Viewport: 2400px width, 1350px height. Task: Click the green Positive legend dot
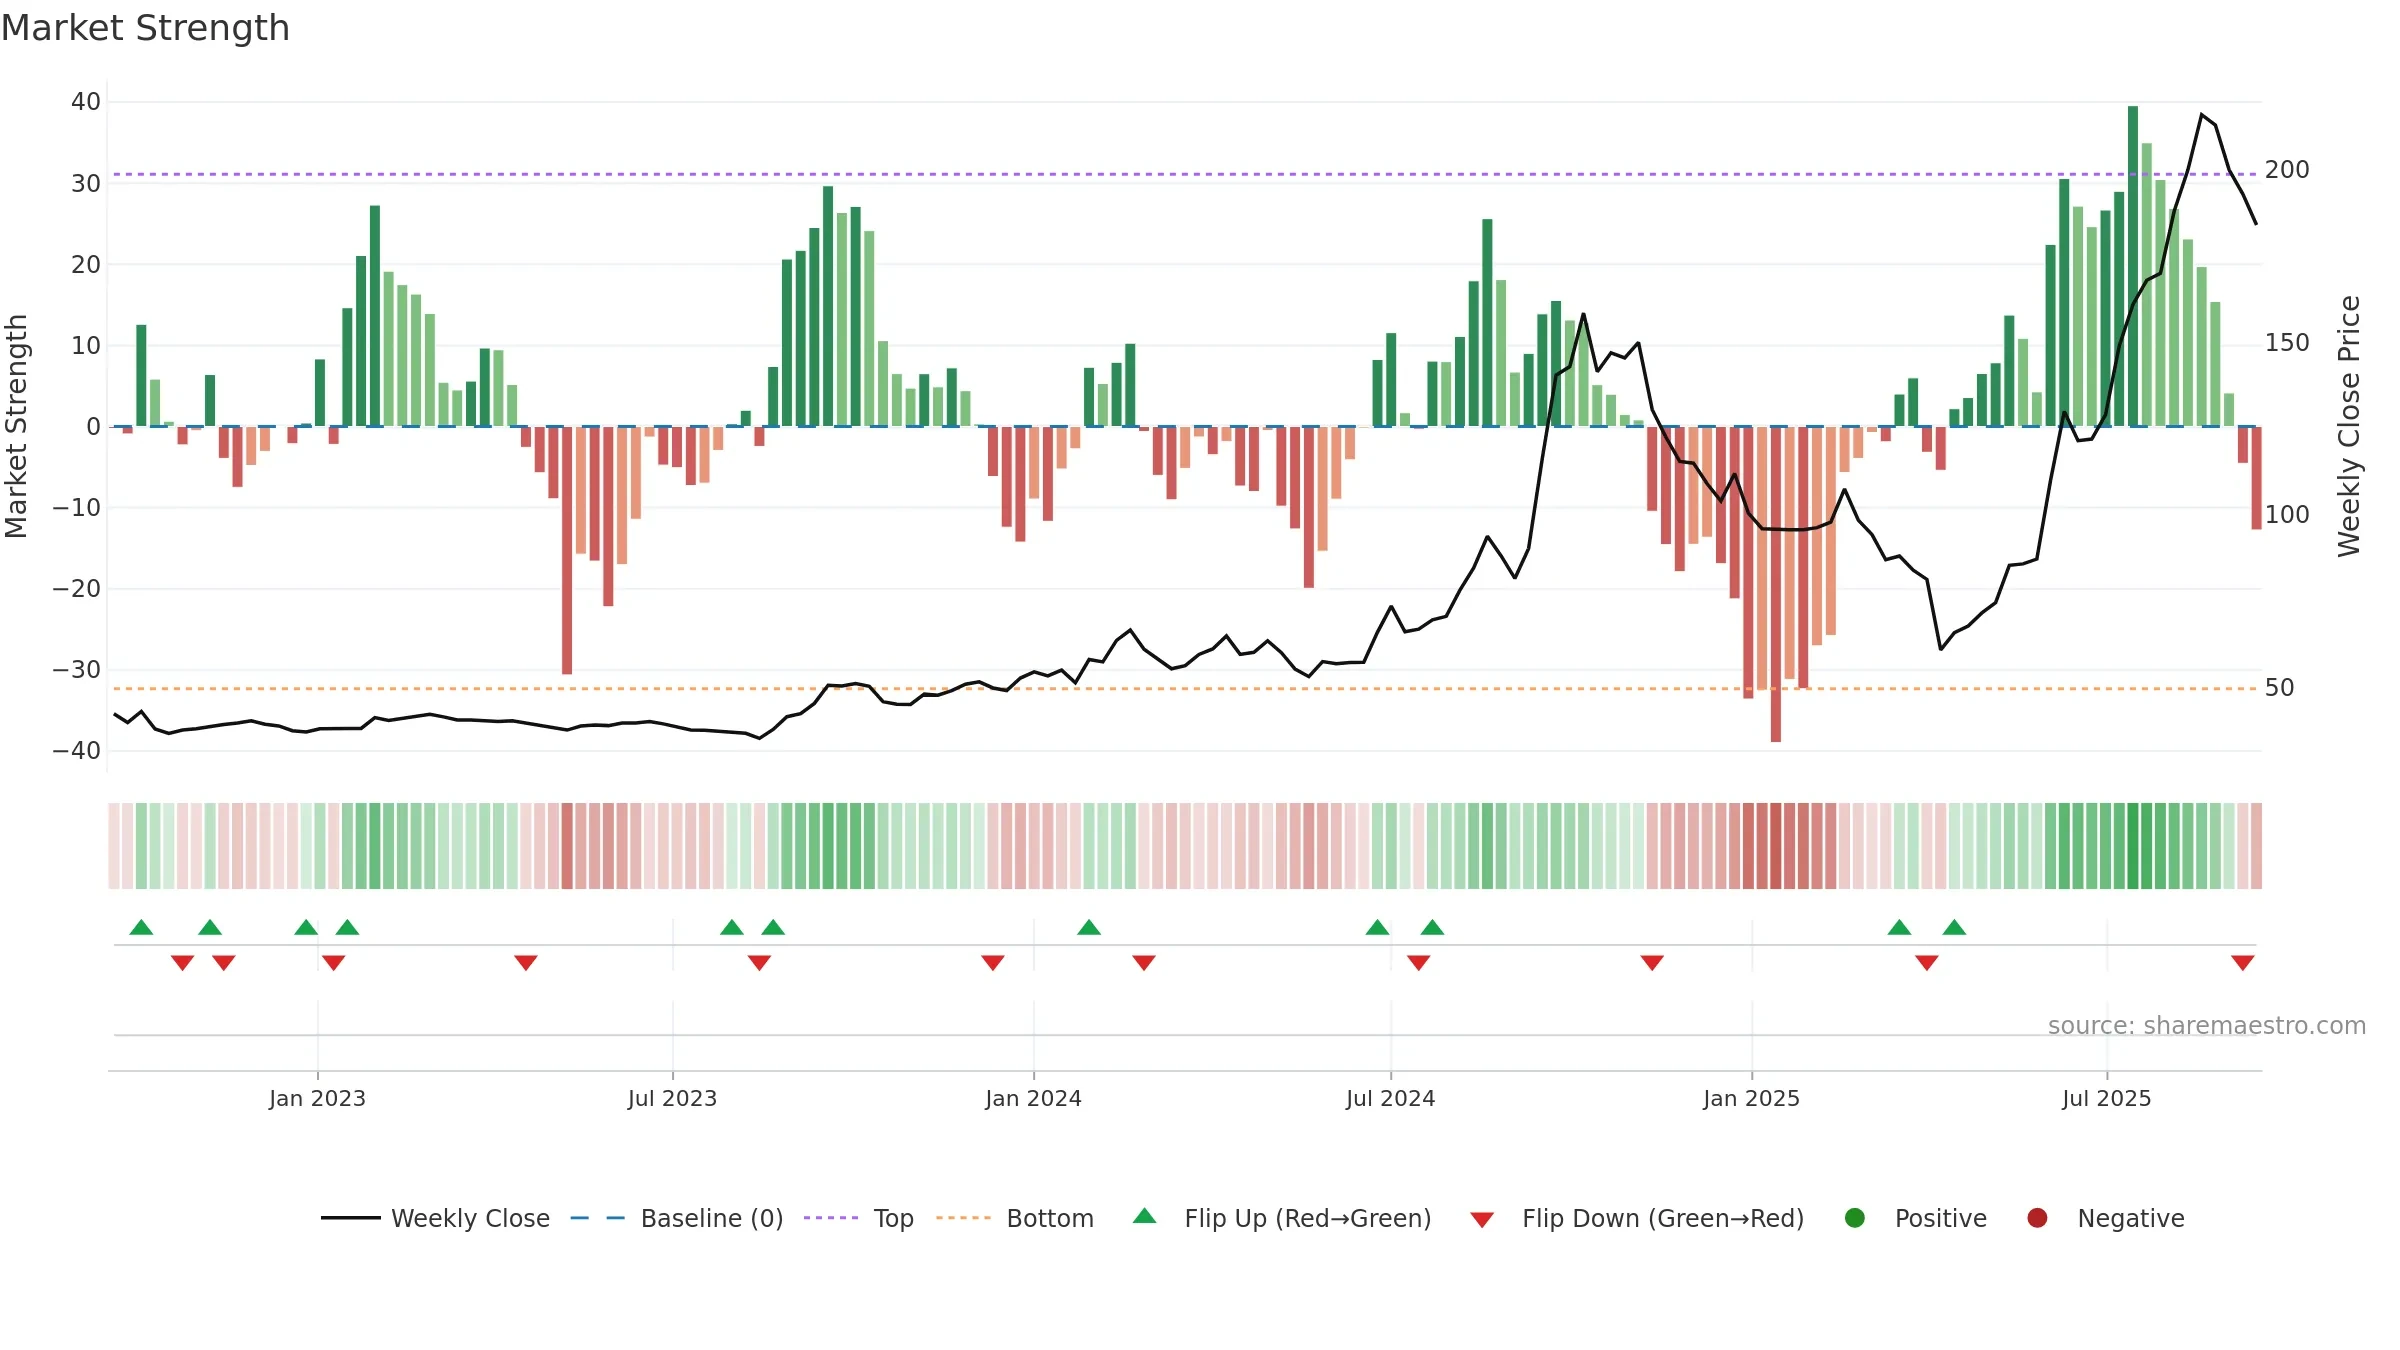[1855, 1218]
